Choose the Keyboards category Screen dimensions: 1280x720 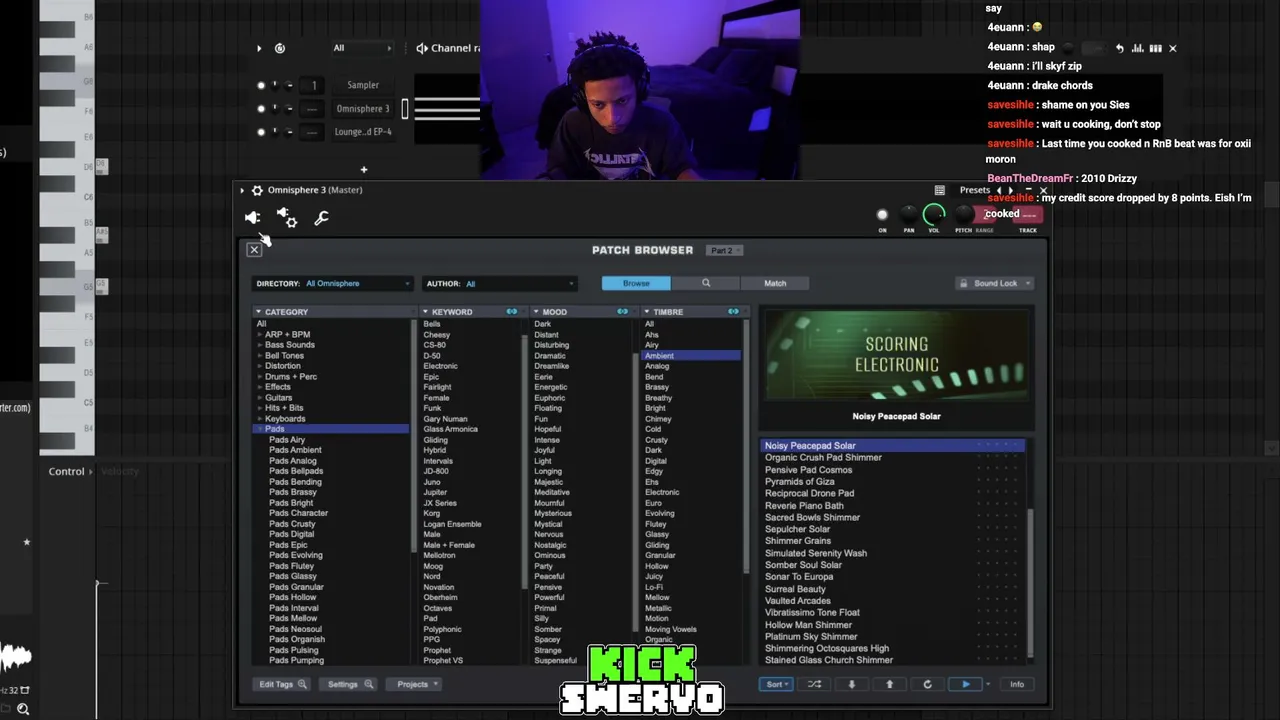click(x=285, y=419)
